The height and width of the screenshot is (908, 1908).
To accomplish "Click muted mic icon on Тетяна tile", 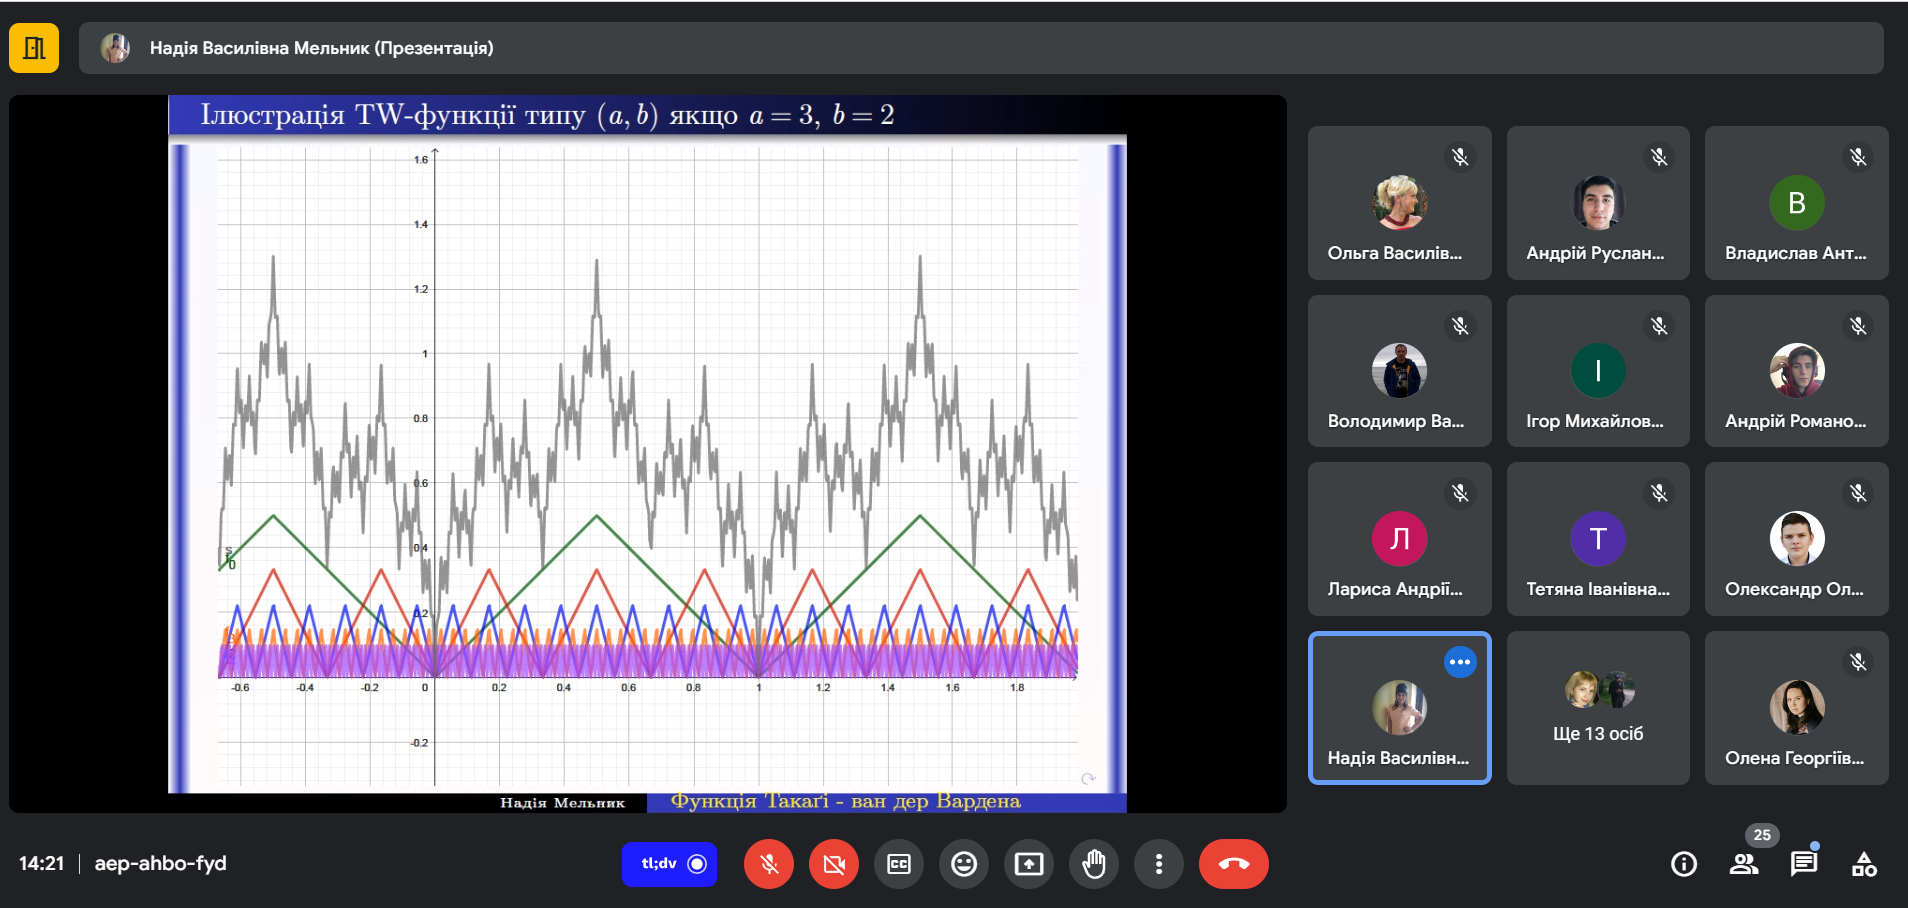I will (1659, 493).
